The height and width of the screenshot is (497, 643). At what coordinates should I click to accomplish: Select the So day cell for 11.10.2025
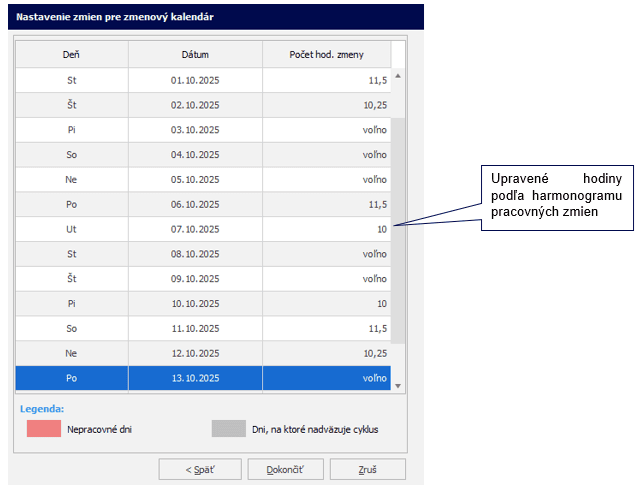tap(71, 329)
